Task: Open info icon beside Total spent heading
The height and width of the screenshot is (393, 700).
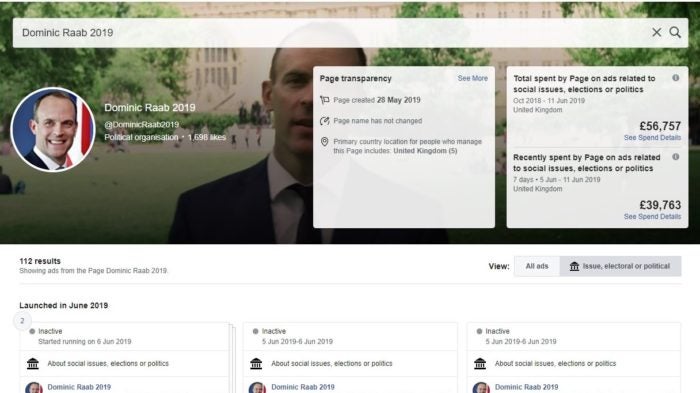Action: point(675,78)
